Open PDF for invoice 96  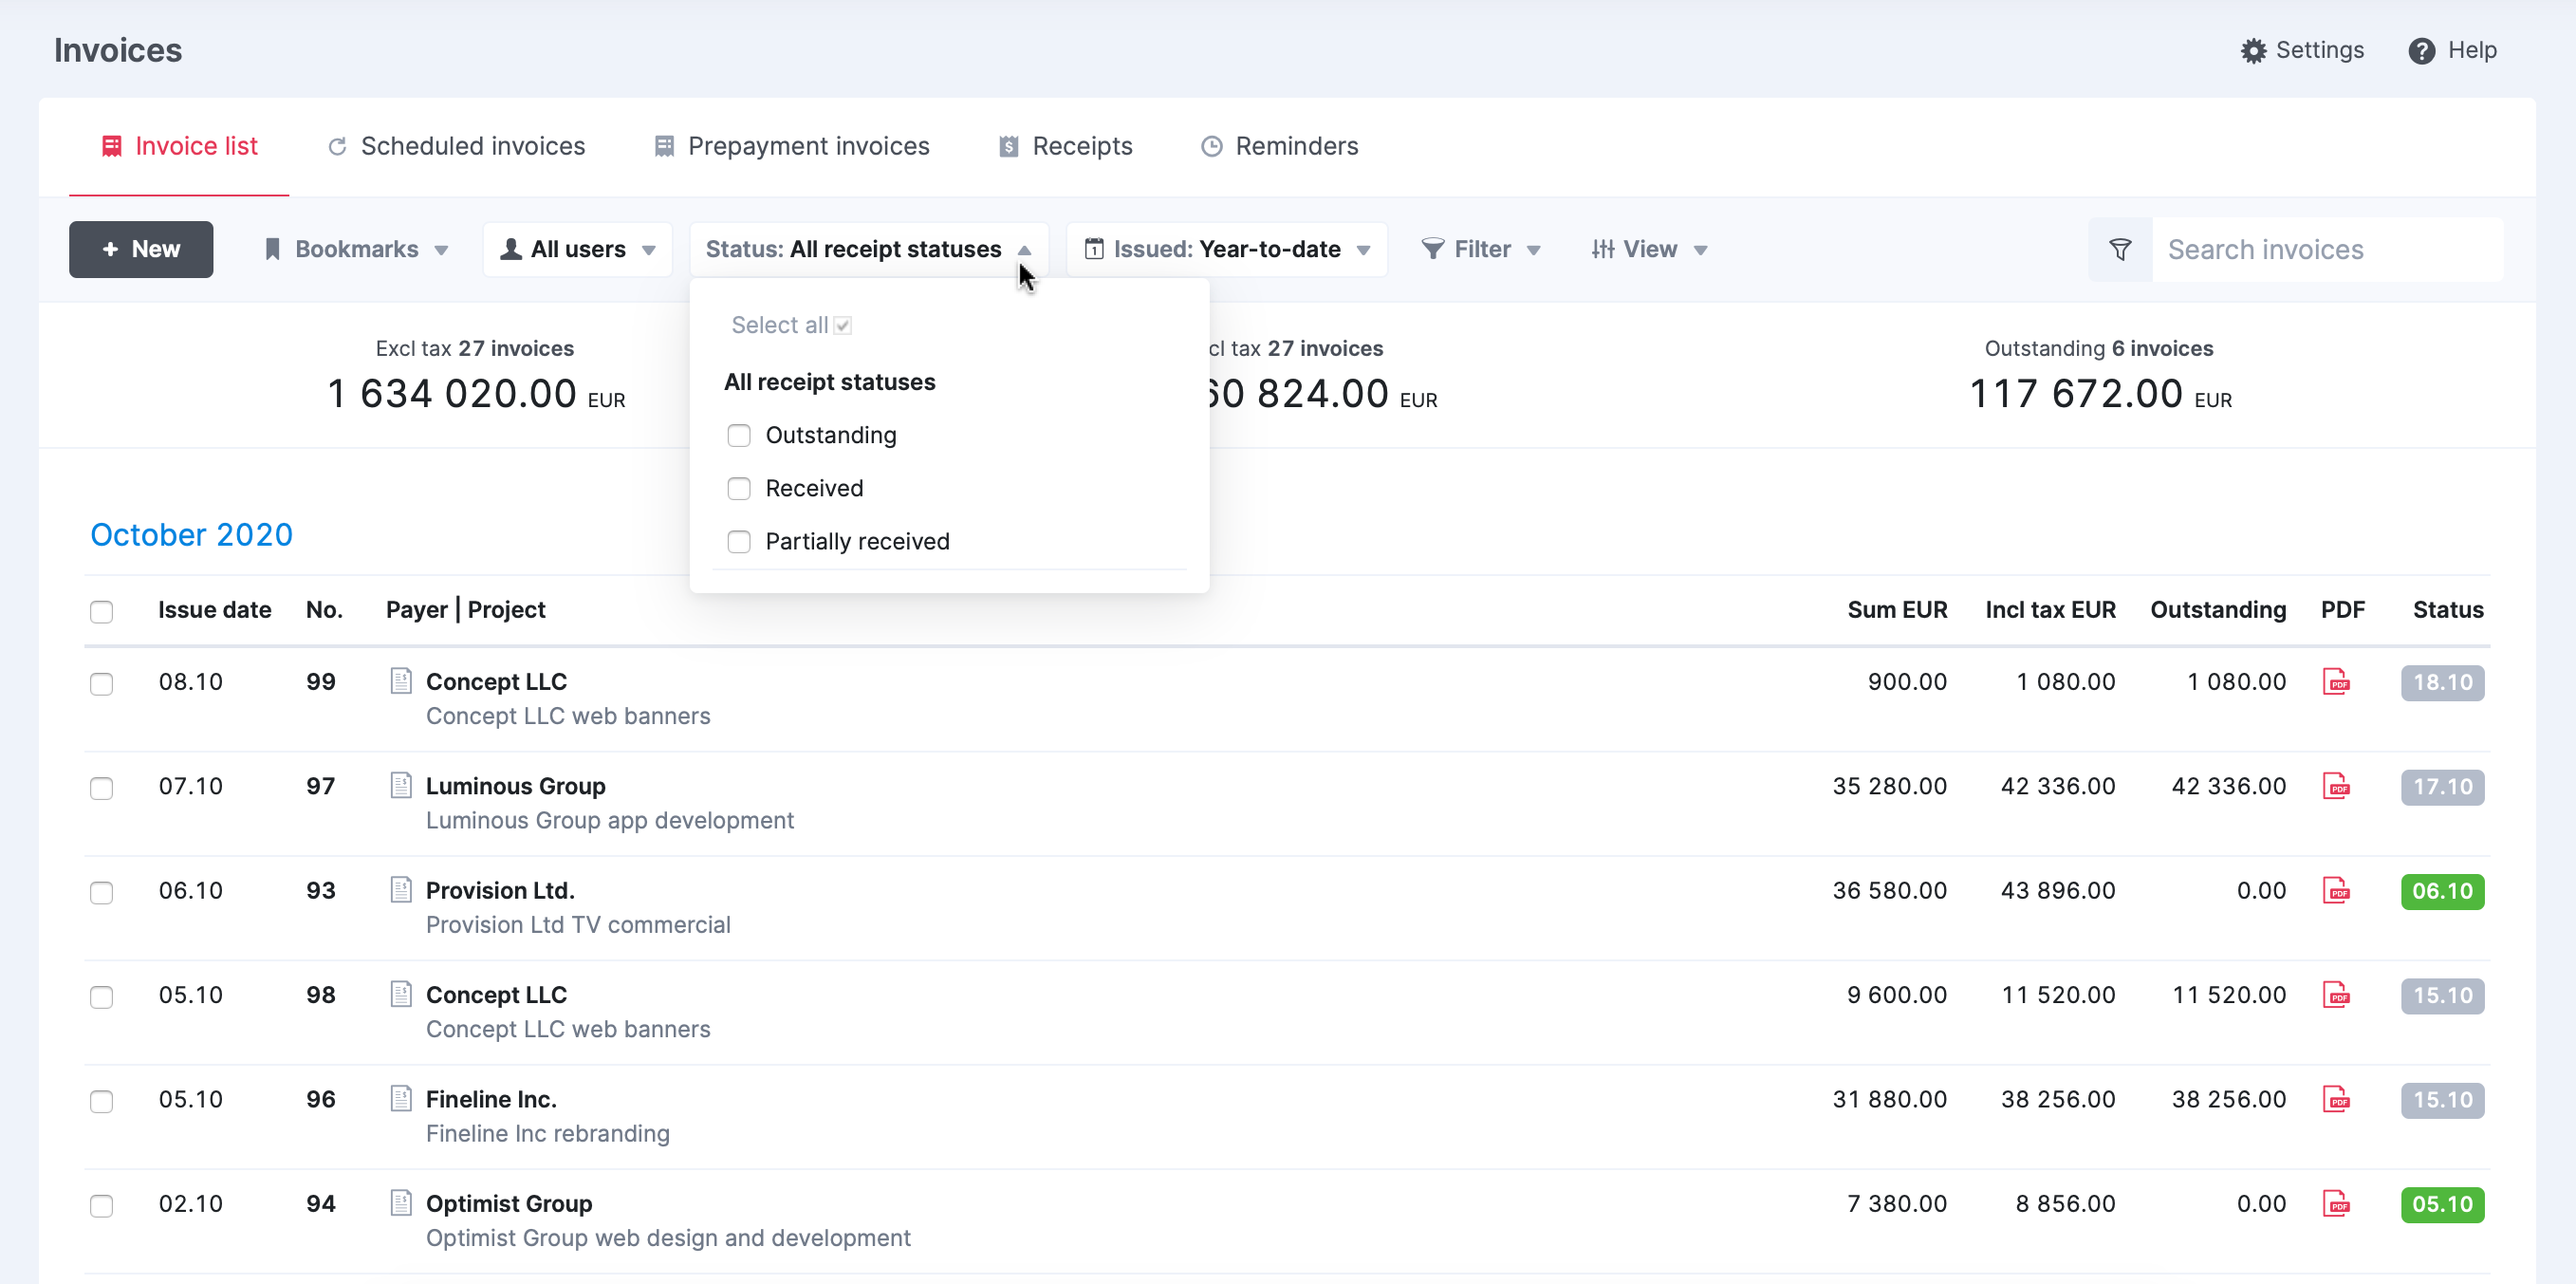pyautogui.click(x=2336, y=1099)
